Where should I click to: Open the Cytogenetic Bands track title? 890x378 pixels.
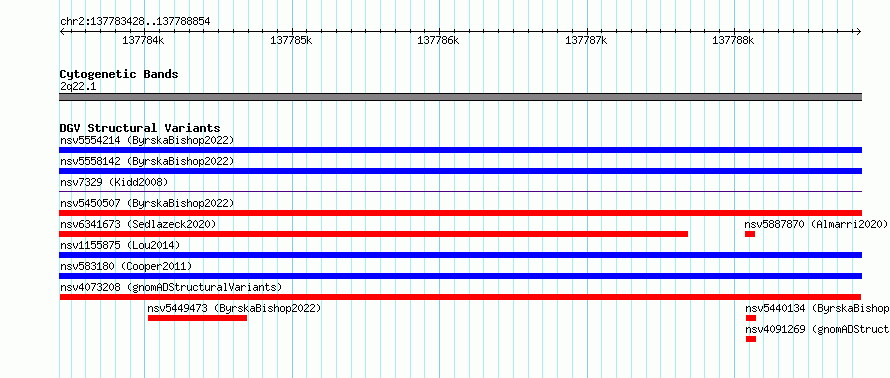tap(119, 74)
